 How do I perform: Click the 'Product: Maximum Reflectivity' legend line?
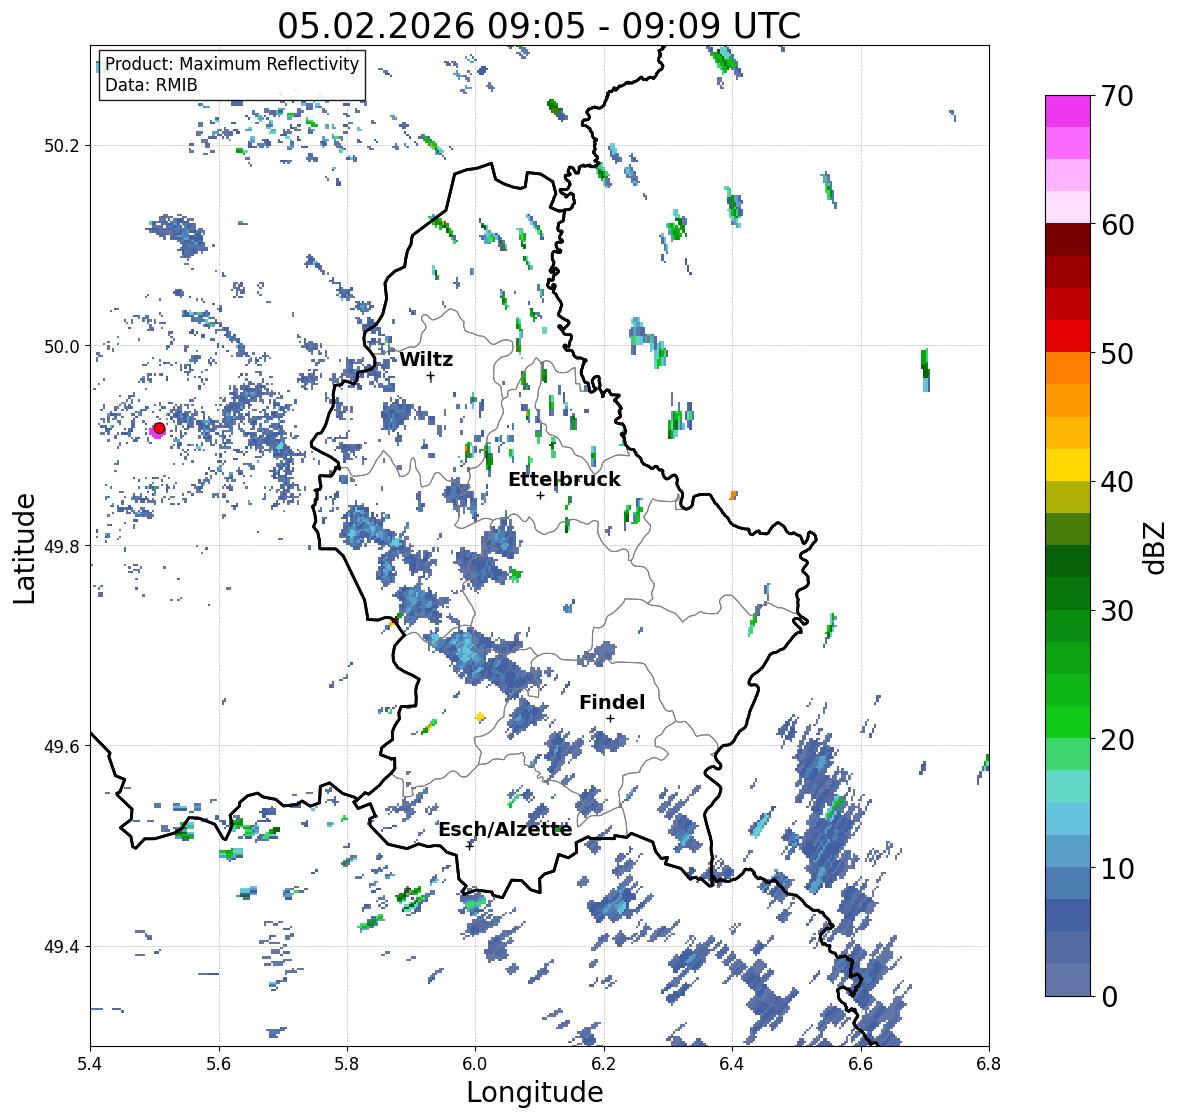tap(232, 64)
